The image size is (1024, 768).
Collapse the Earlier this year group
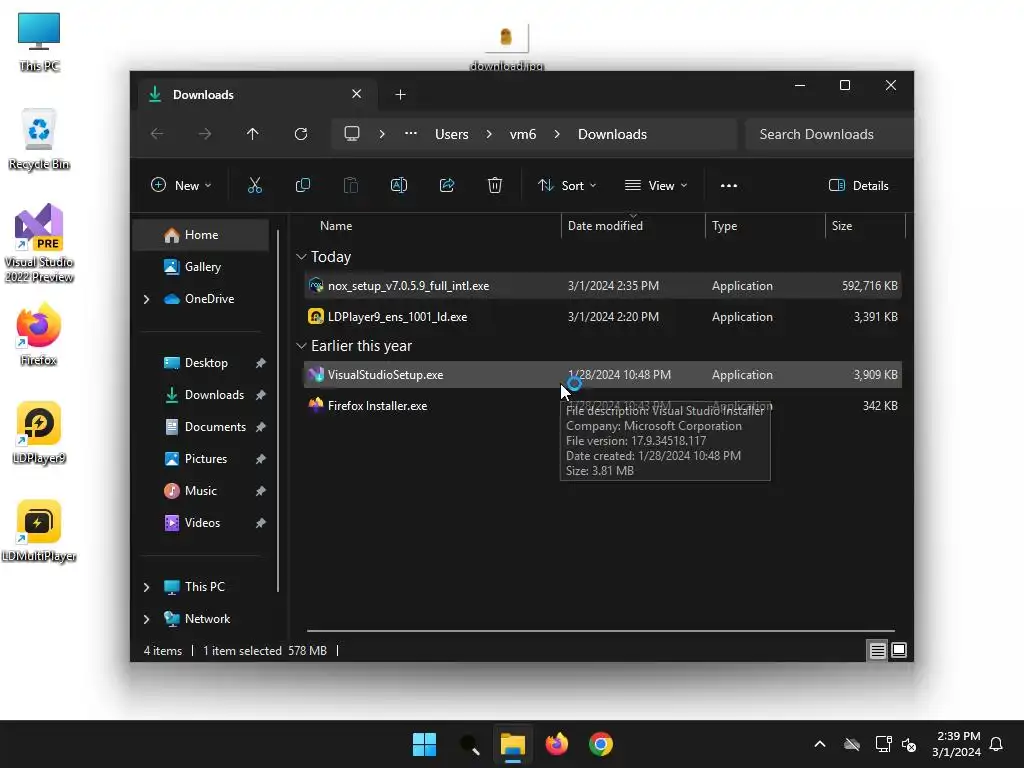point(301,346)
